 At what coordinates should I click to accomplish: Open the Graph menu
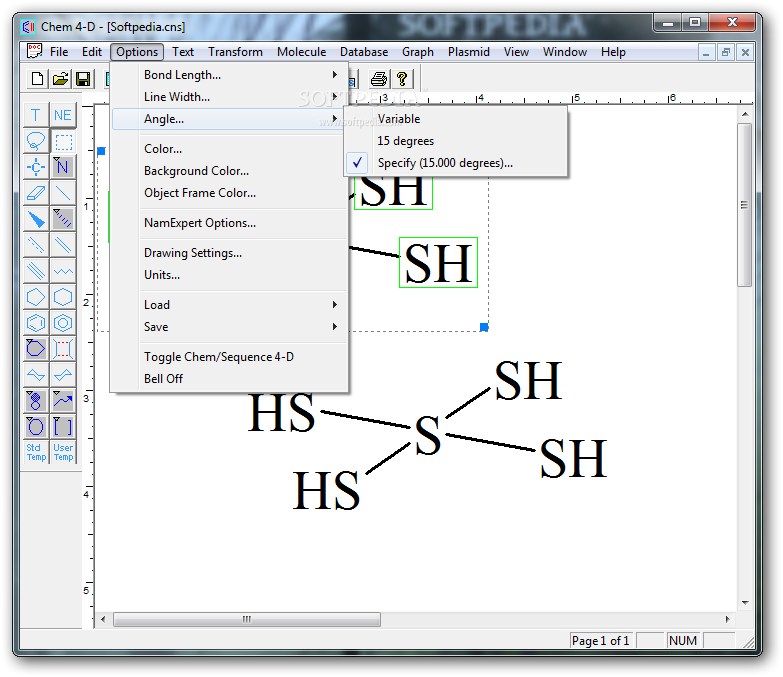coord(418,52)
